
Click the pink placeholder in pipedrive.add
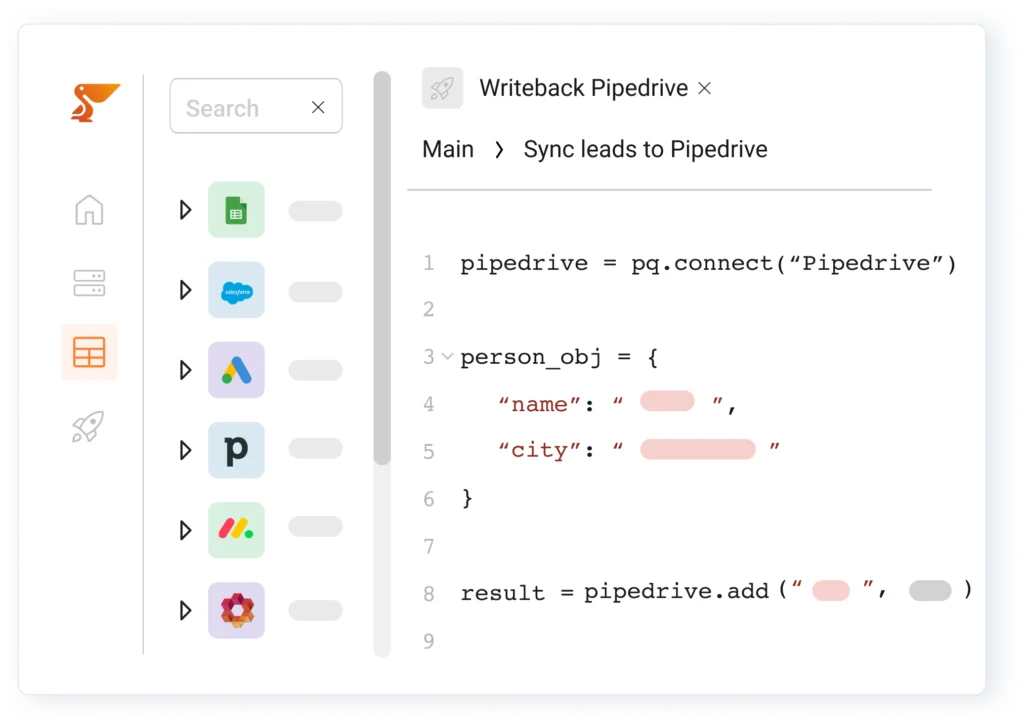[831, 590]
